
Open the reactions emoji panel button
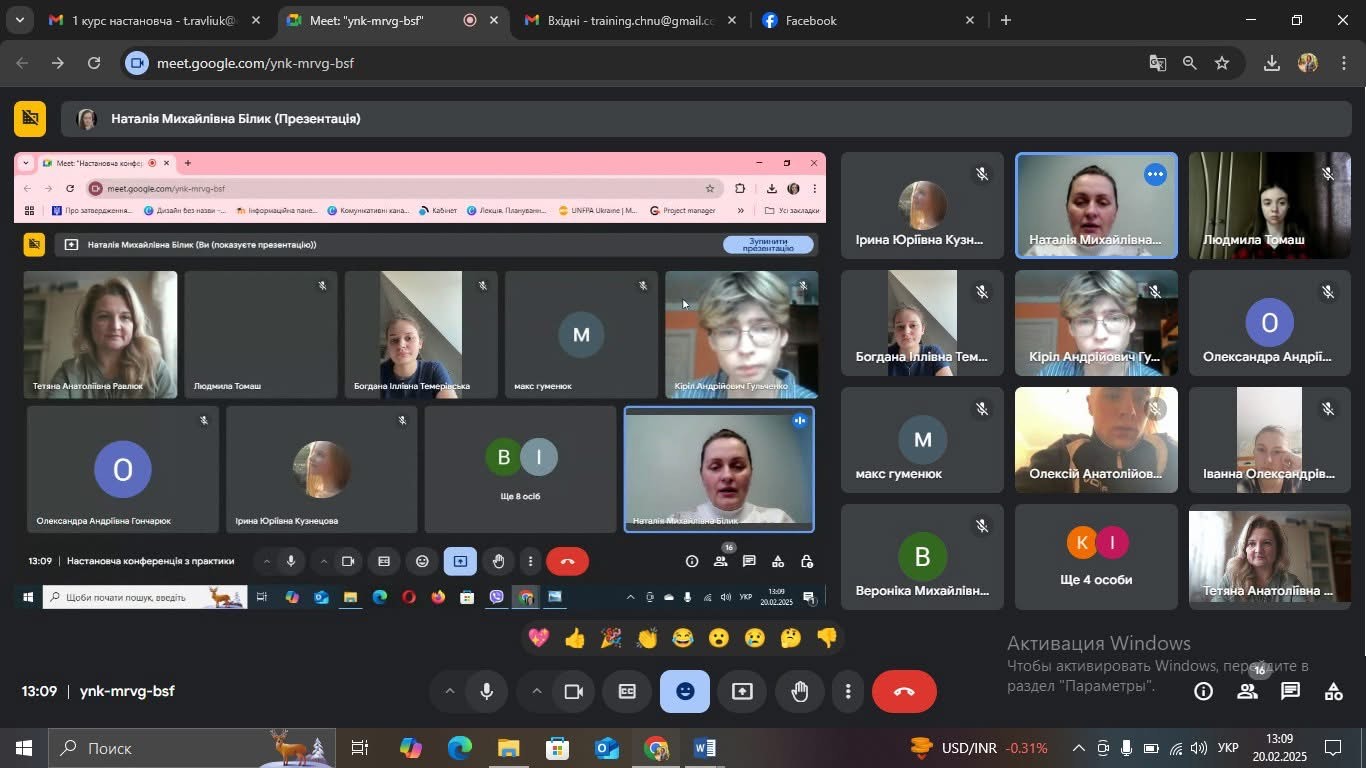coord(685,691)
